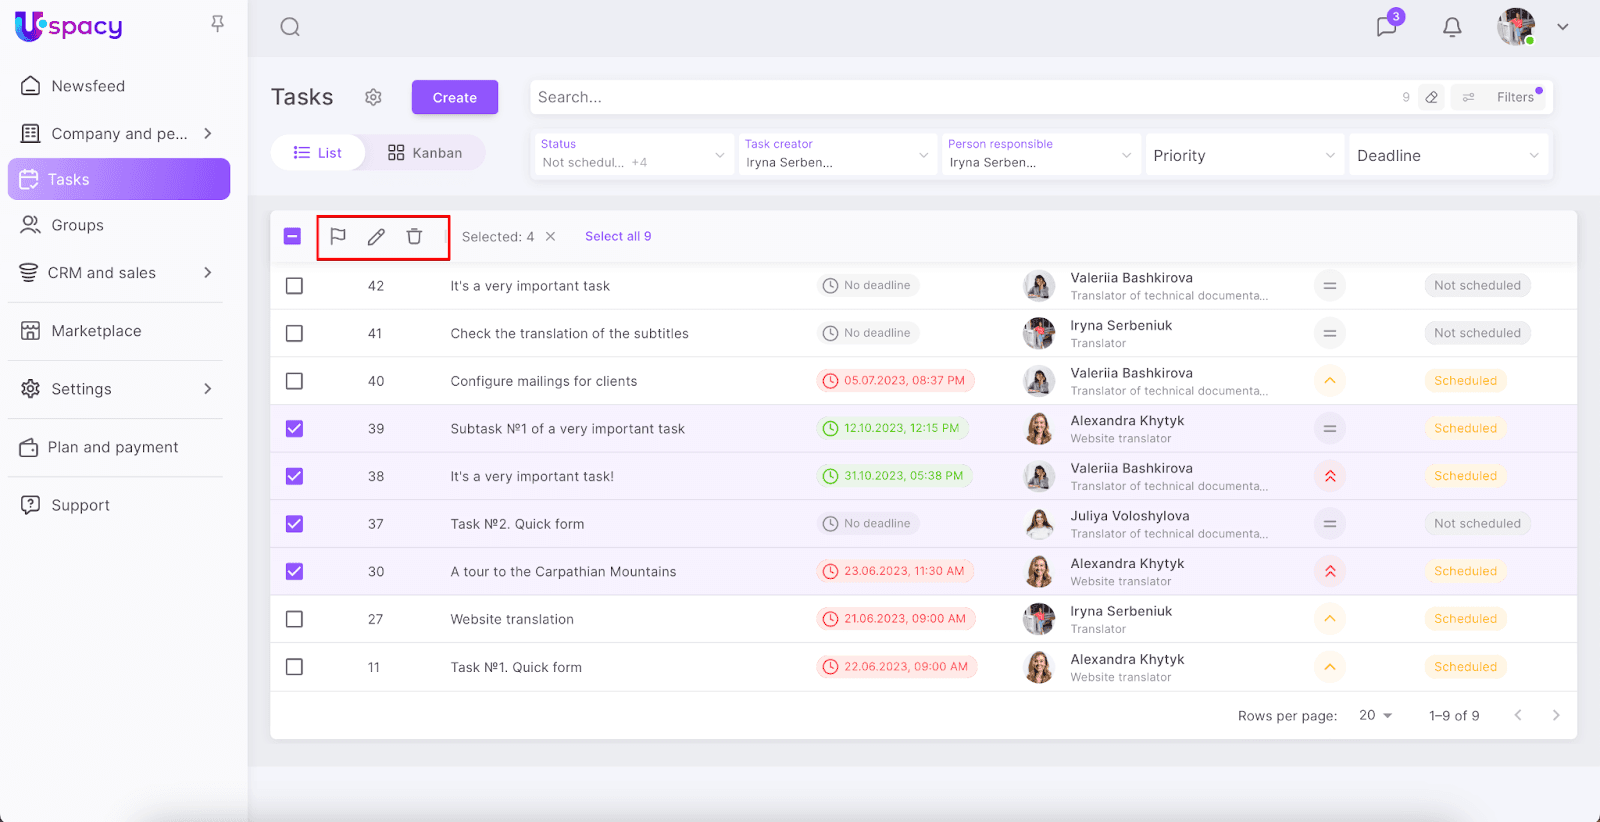
Task: Change rows per page dropdown
Action: click(x=1376, y=716)
